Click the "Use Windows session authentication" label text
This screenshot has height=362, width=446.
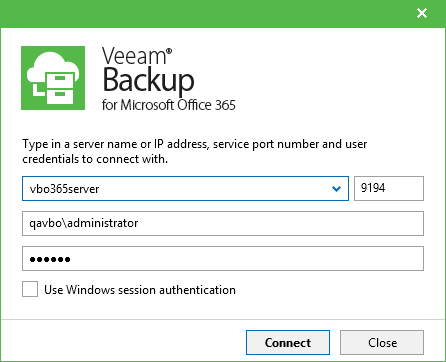[140, 290]
